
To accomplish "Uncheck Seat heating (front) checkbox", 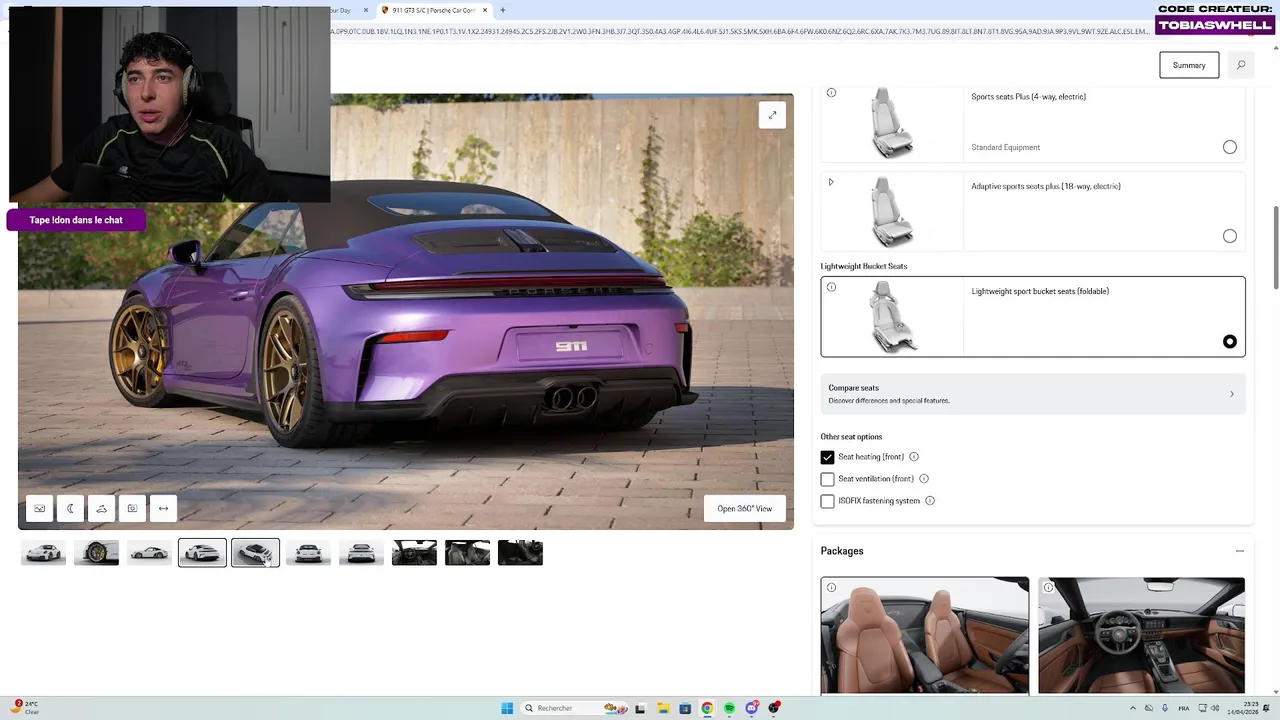I will pos(827,457).
